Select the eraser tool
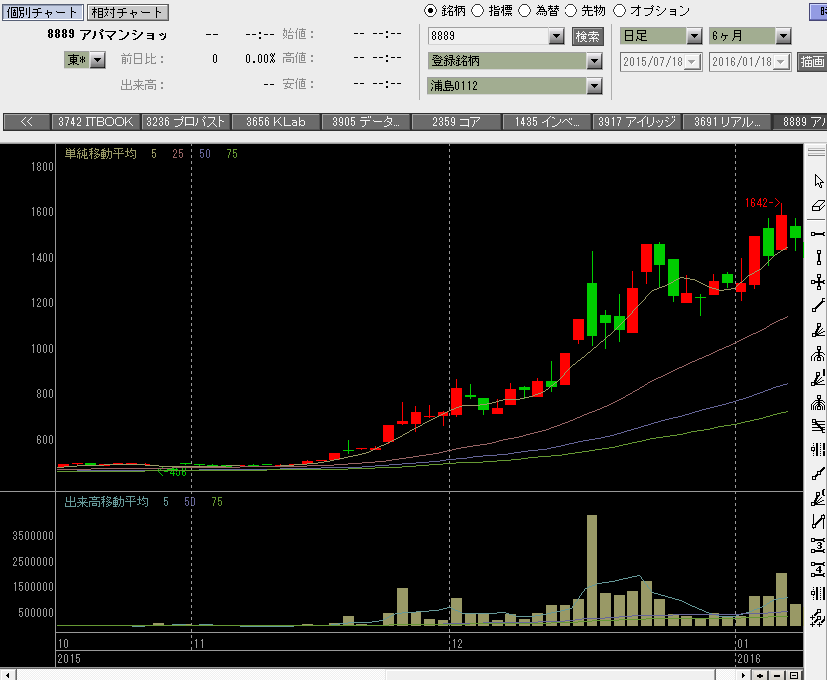 tap(818, 206)
